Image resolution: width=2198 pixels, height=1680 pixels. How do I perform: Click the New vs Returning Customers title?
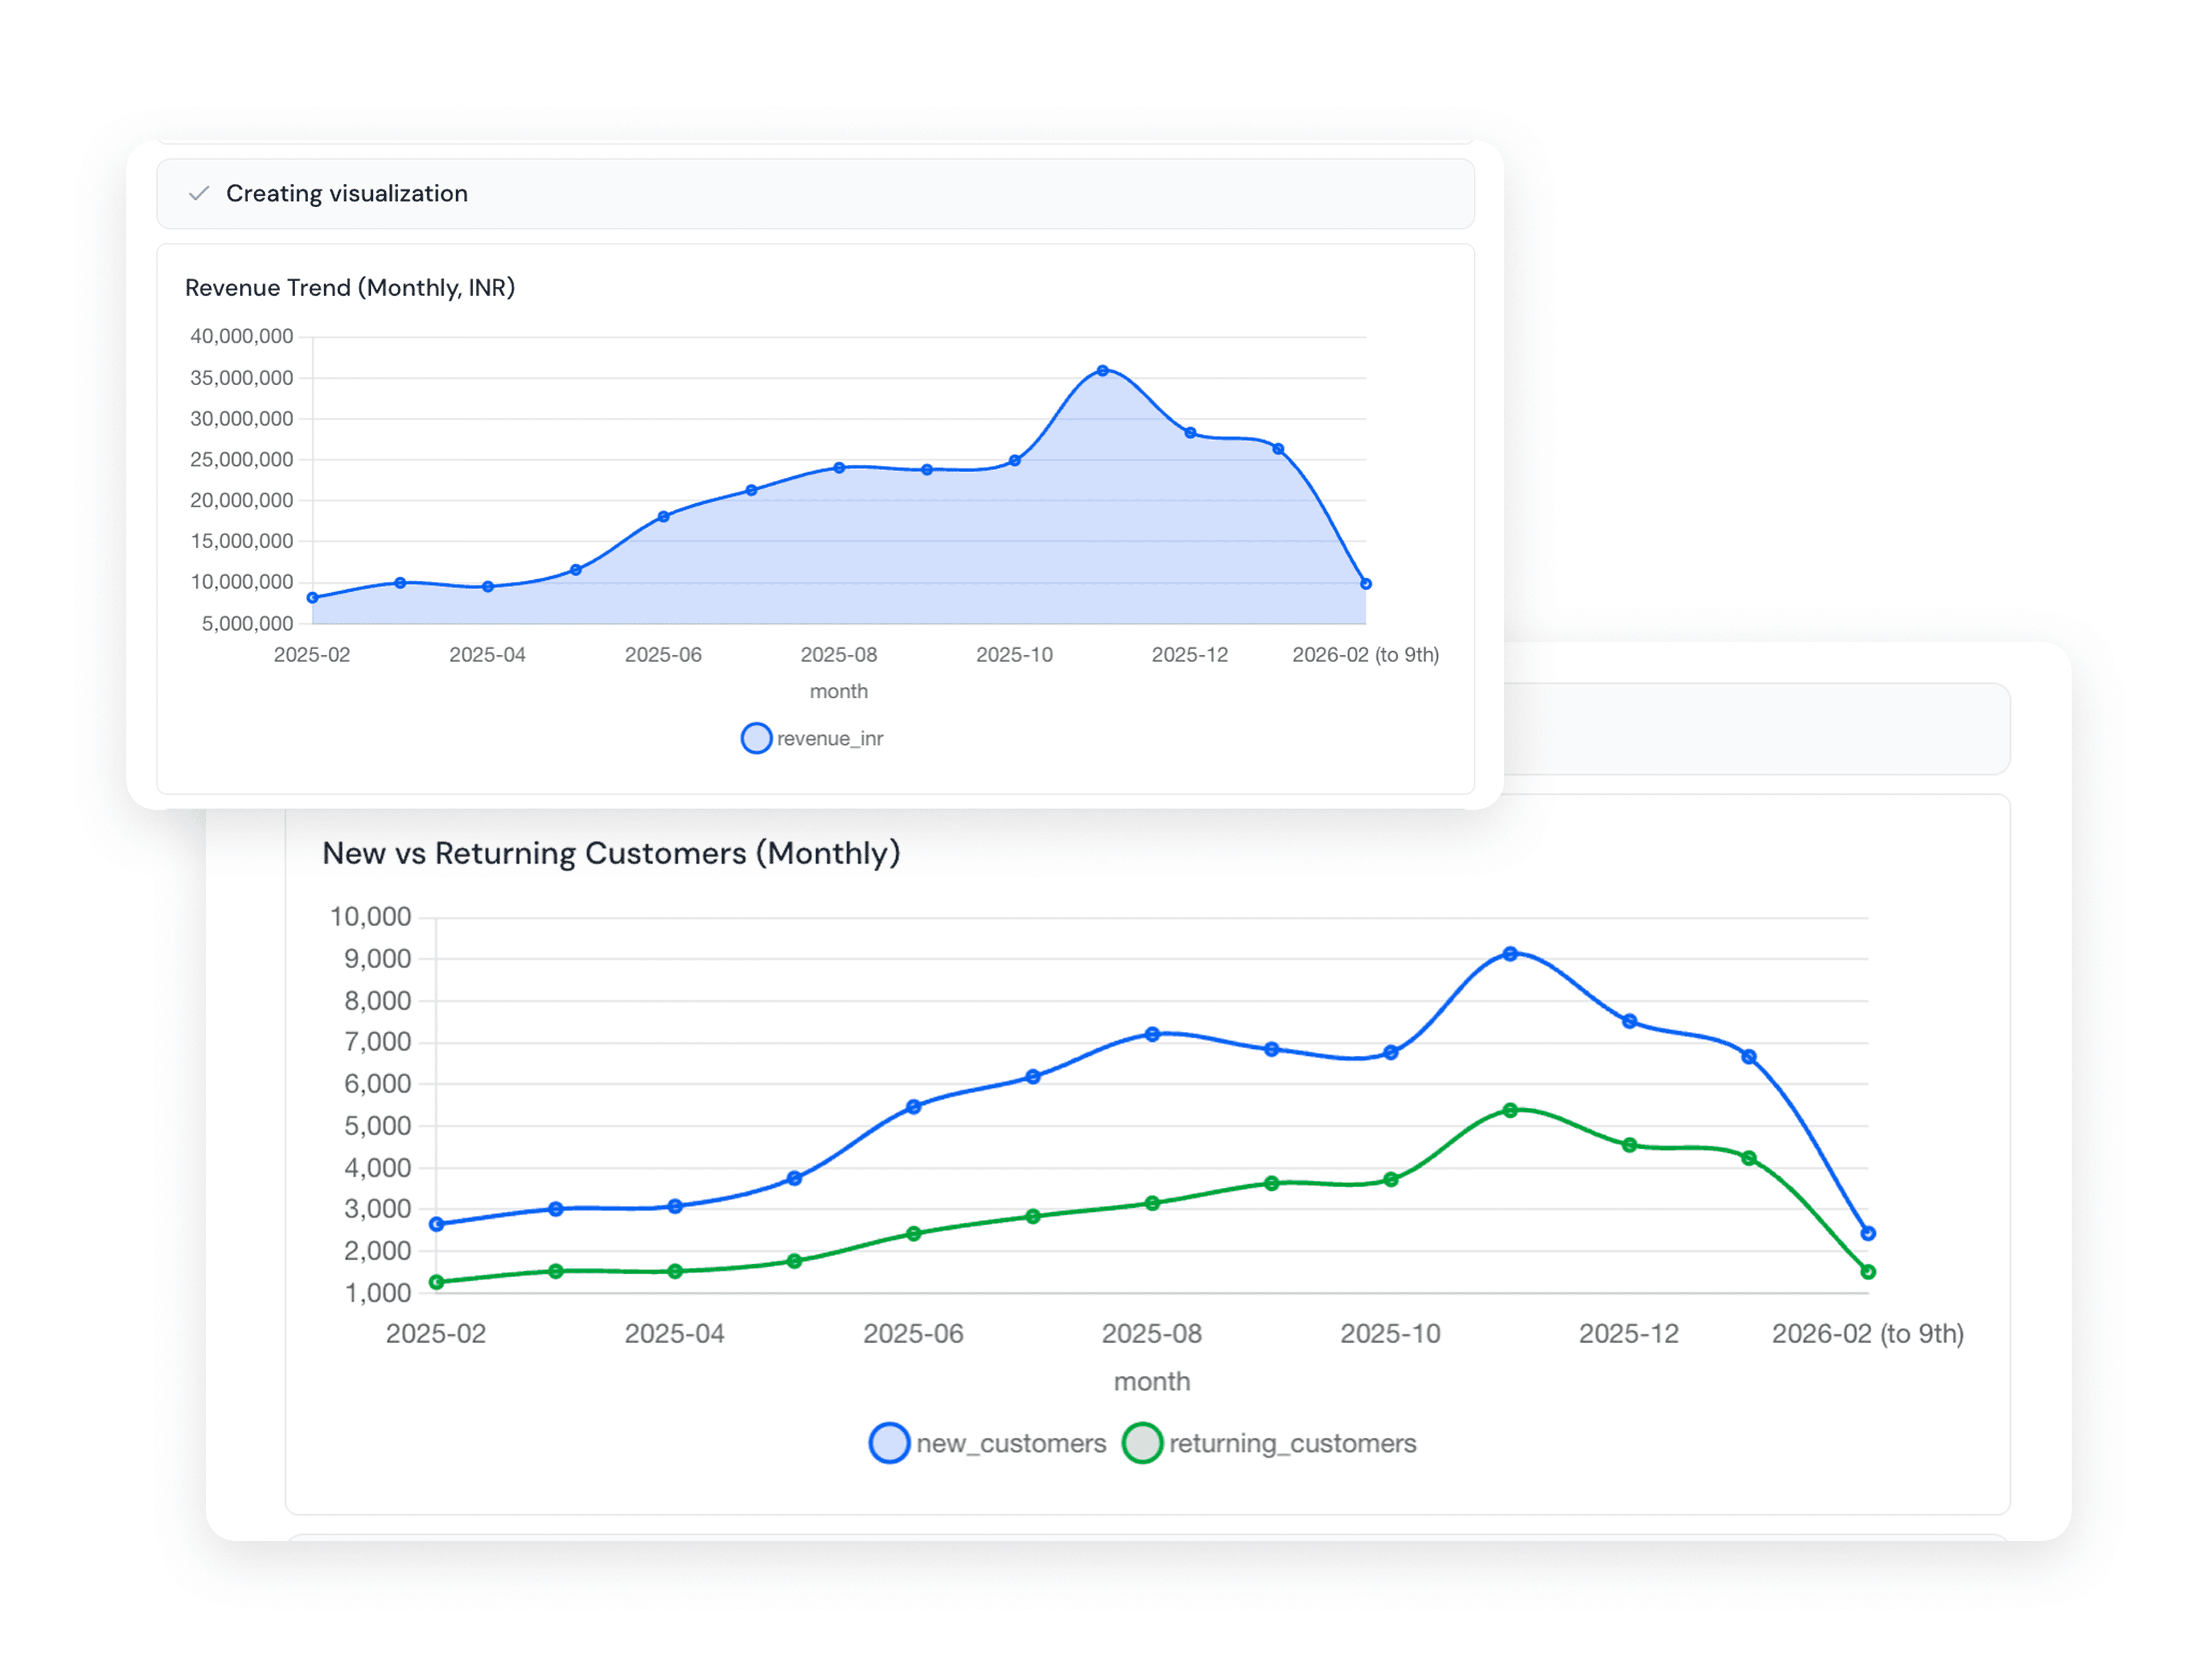tap(611, 853)
